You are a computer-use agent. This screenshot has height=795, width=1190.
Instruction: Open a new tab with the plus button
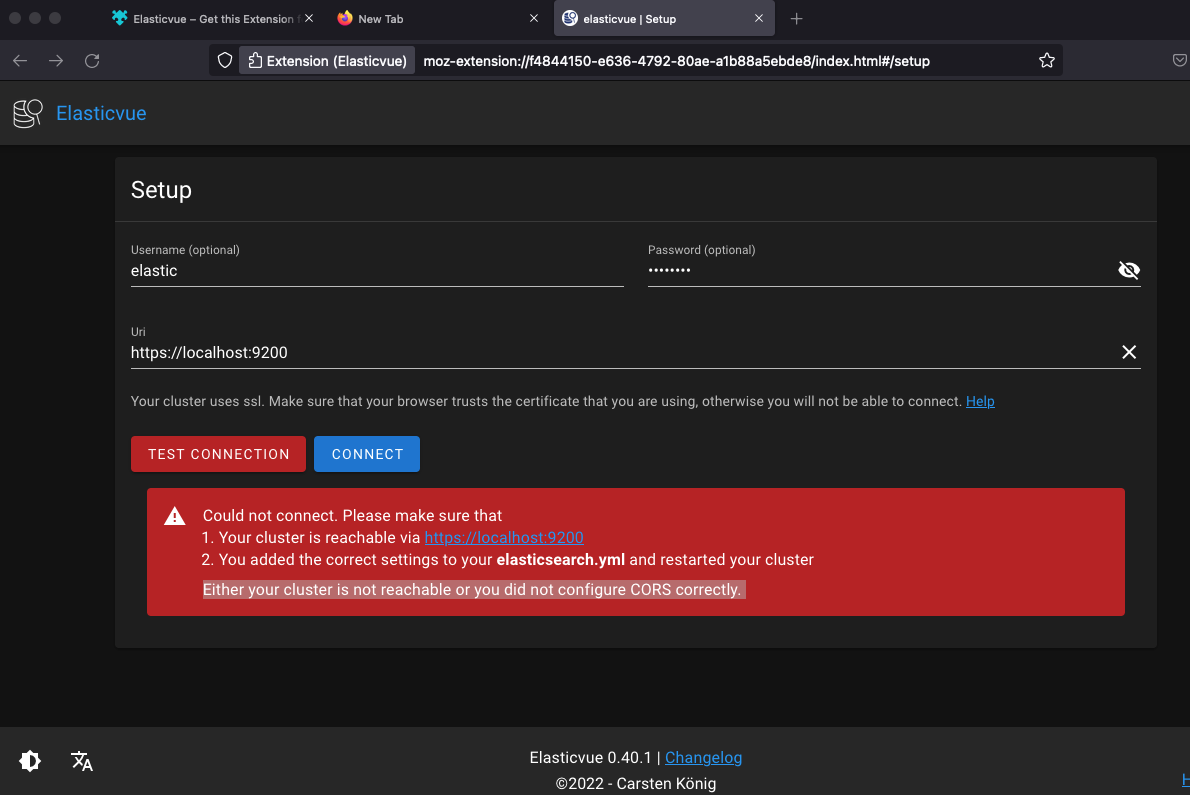pos(796,17)
